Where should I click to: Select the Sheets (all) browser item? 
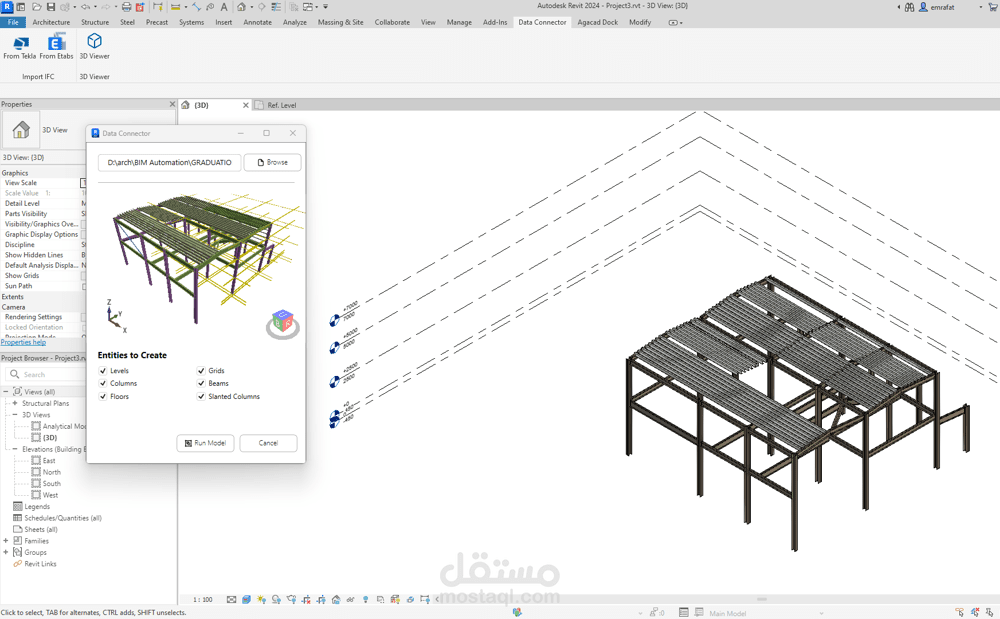(41, 529)
